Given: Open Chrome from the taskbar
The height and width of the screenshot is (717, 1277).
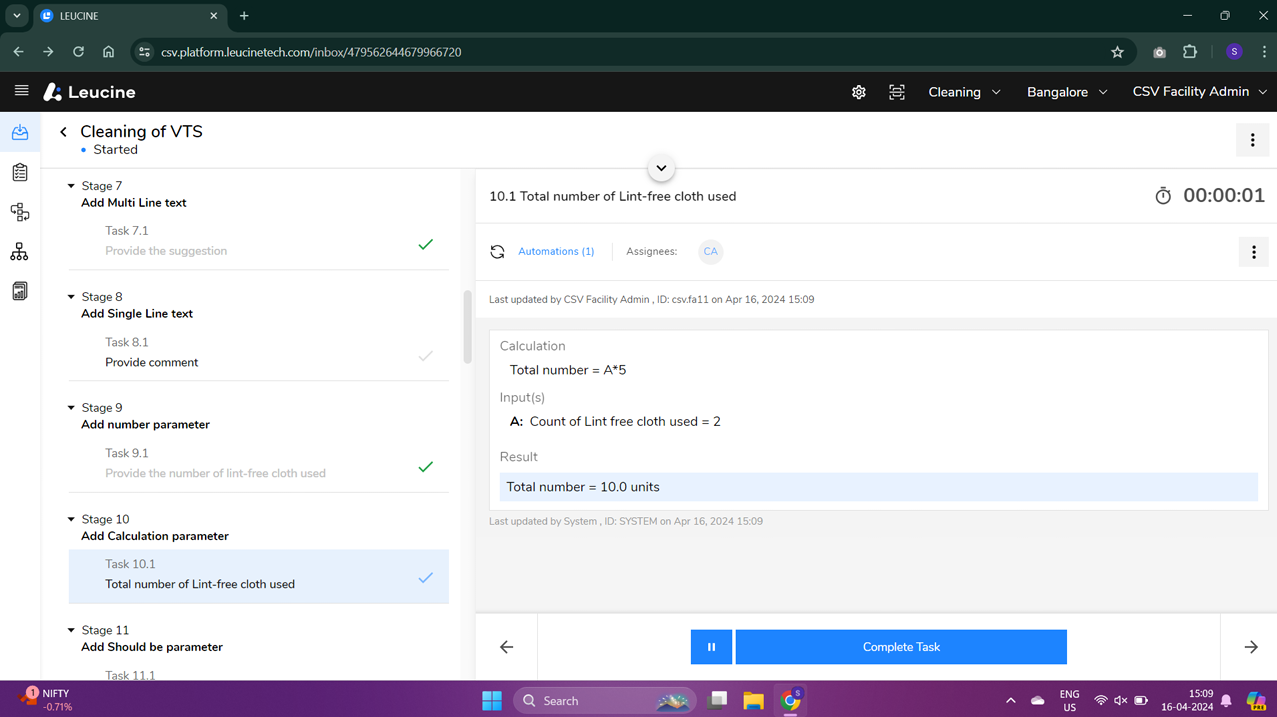Looking at the screenshot, I should point(791,700).
